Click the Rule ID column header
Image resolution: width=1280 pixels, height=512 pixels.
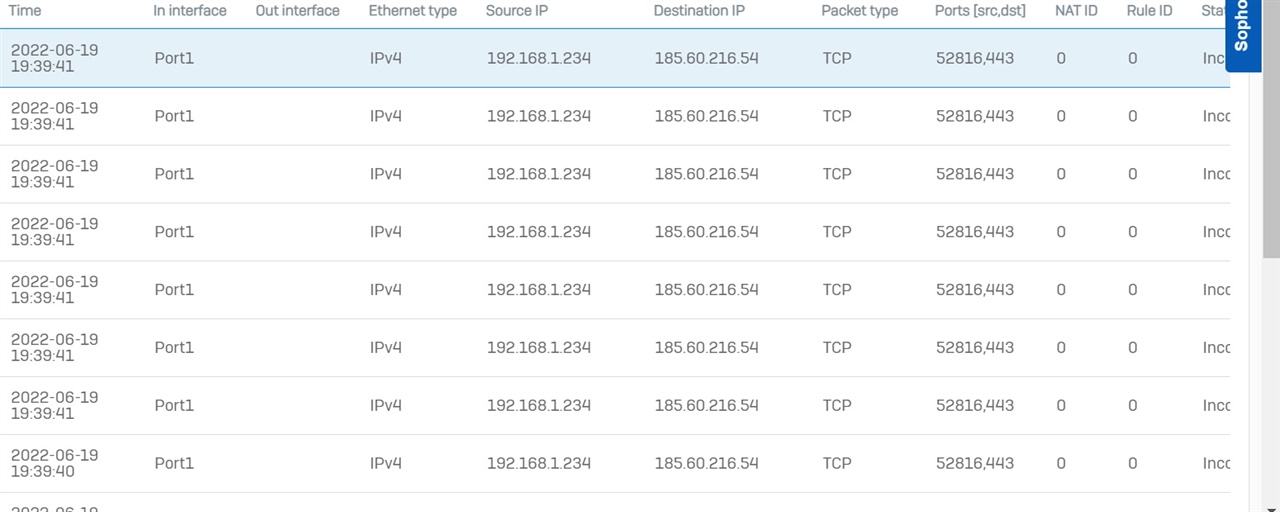point(1149,11)
